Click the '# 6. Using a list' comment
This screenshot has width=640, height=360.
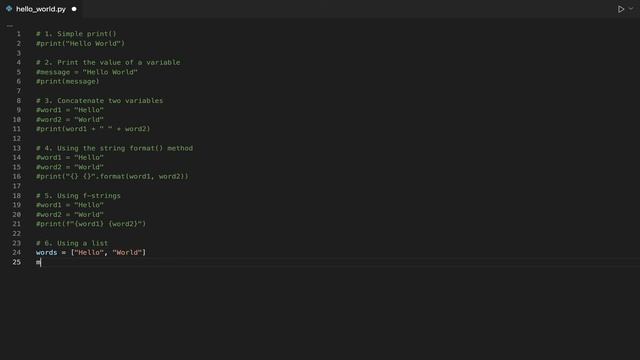click(72, 243)
